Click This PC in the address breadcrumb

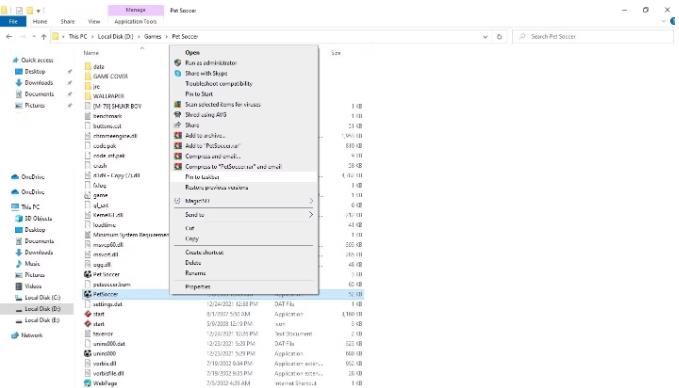78,37
